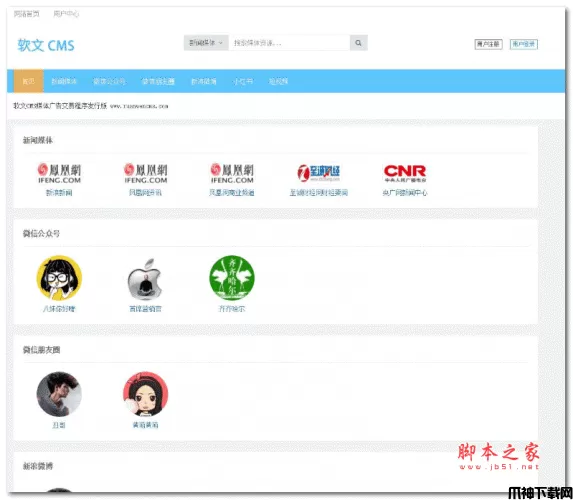Click the ifeng logo above 凤凰网商业频道
This screenshot has height=500, width=573.
click(232, 173)
